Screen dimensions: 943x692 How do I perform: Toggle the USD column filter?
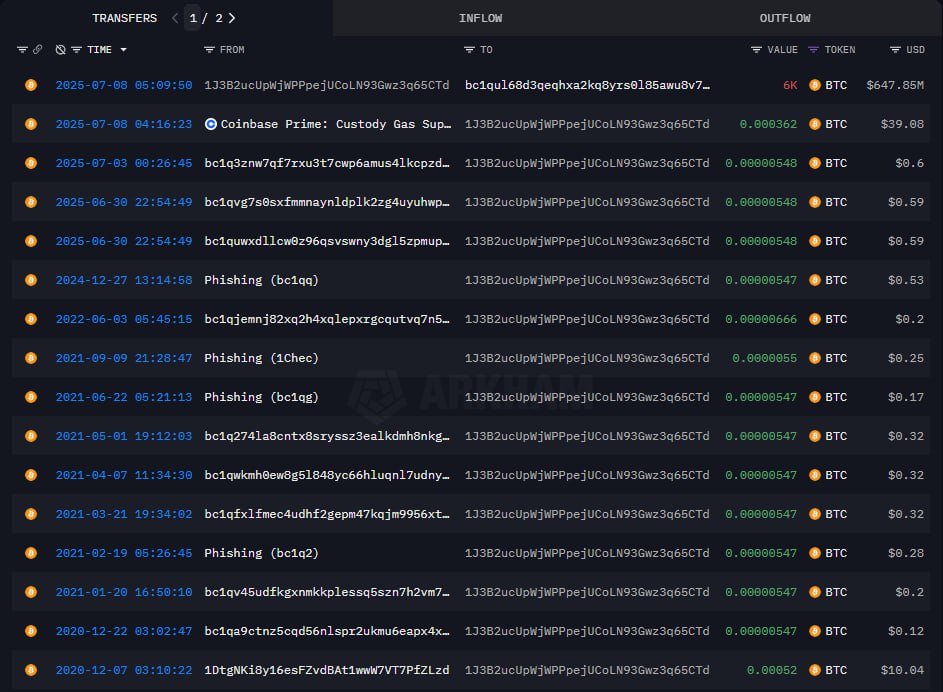click(895, 50)
